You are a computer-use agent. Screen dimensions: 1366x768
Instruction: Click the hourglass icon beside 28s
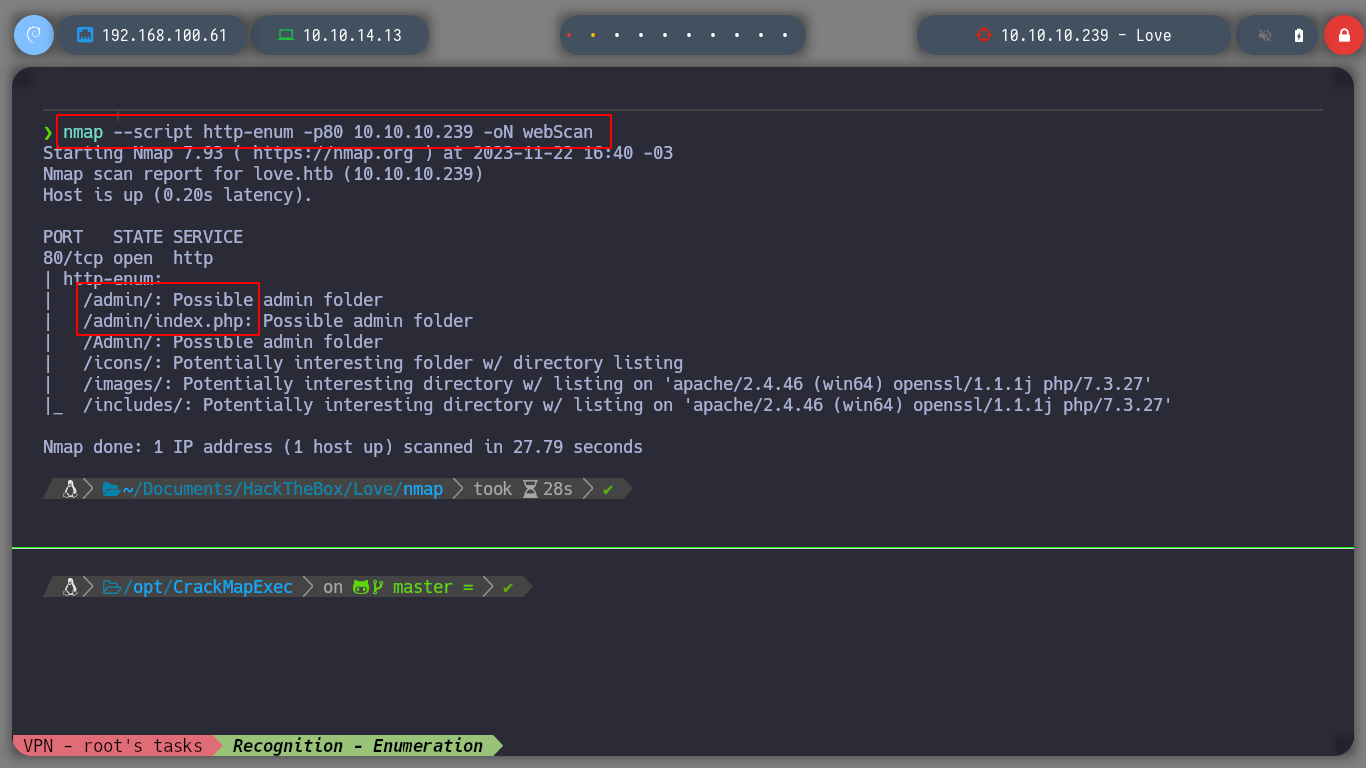tap(531, 489)
